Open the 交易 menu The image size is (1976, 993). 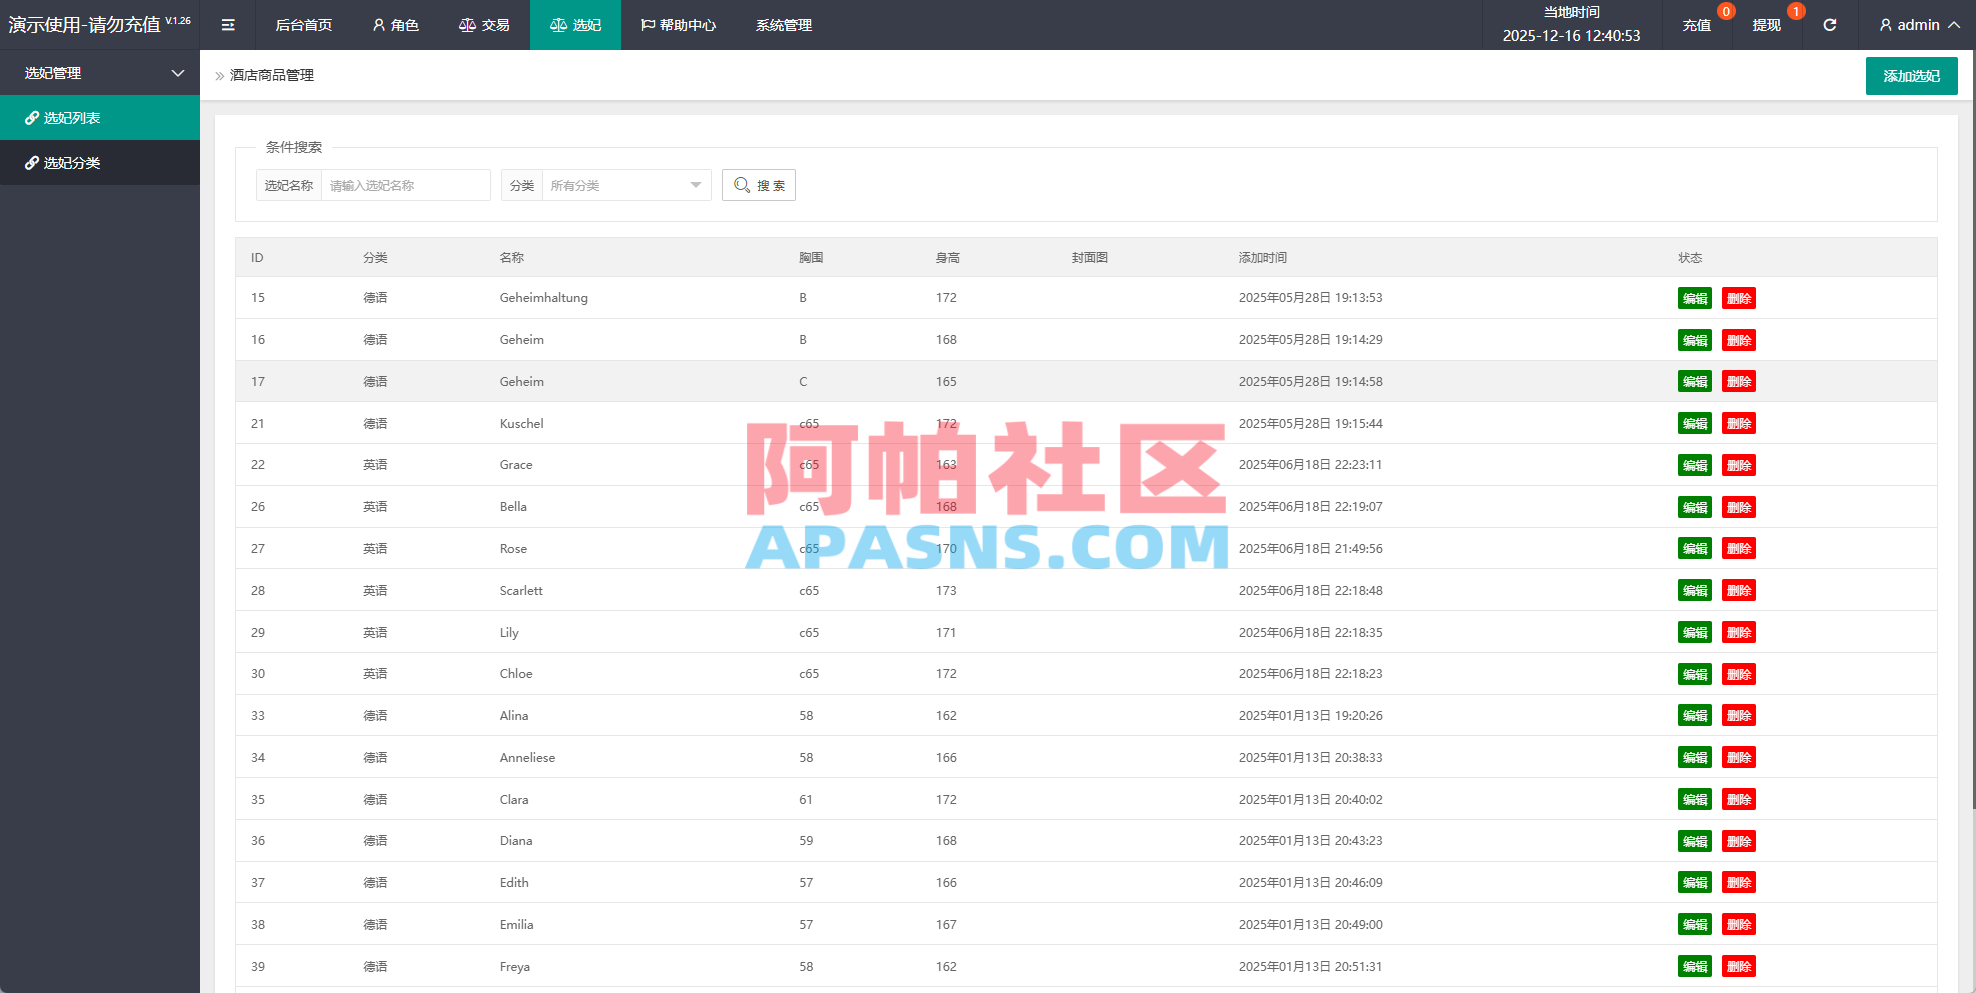click(484, 25)
